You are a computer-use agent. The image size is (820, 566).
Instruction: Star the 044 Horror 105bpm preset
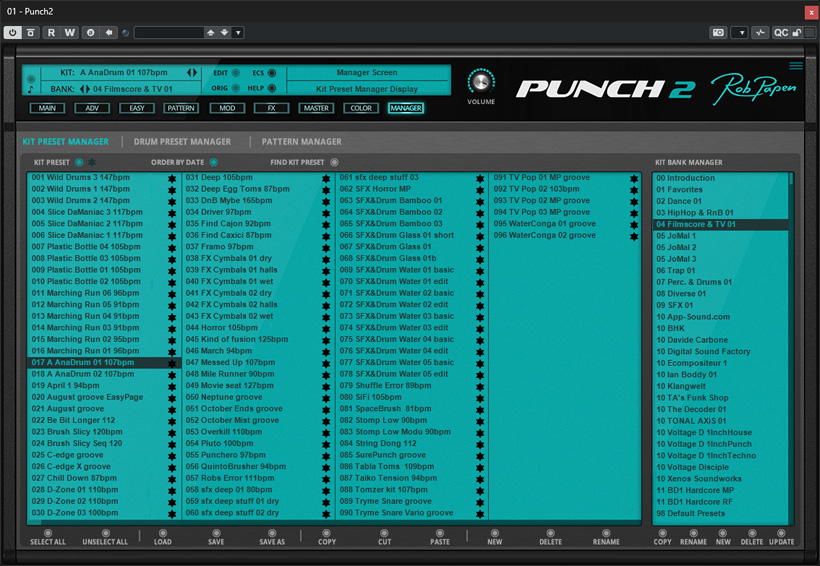pos(326,329)
